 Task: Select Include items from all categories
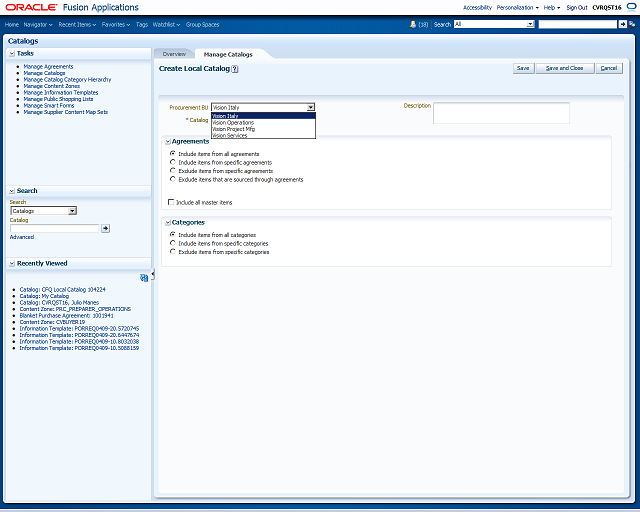click(173, 234)
